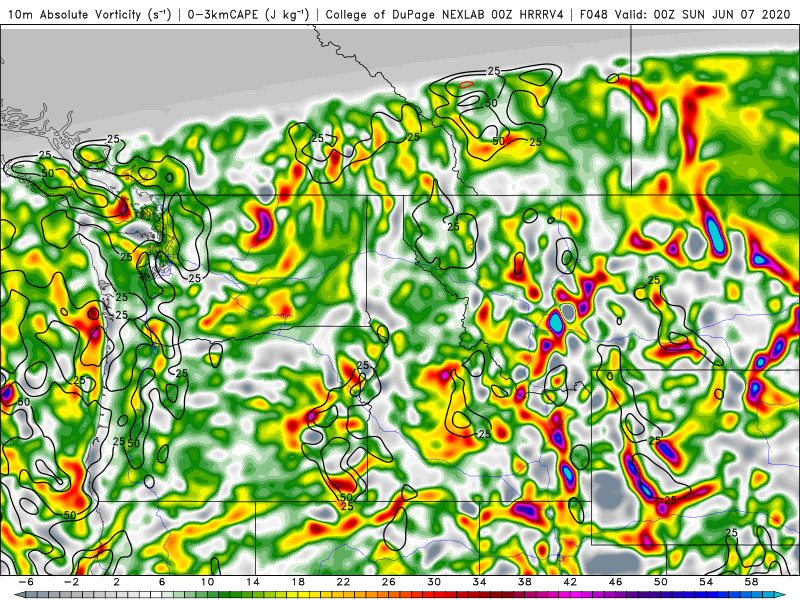Click the "0-3kmCAPE (J kg⁻¹)" title text
The image size is (800, 600).
click(248, 14)
